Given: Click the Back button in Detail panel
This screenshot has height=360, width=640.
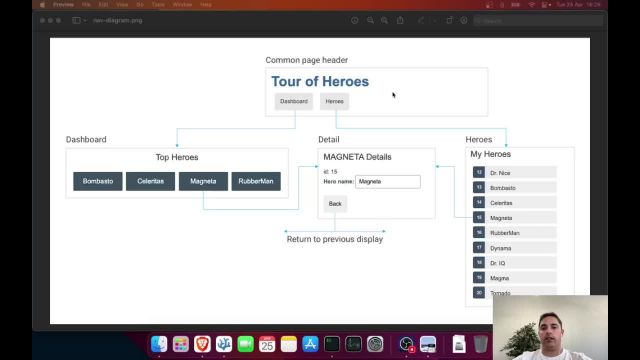Looking at the screenshot, I should click(x=335, y=204).
